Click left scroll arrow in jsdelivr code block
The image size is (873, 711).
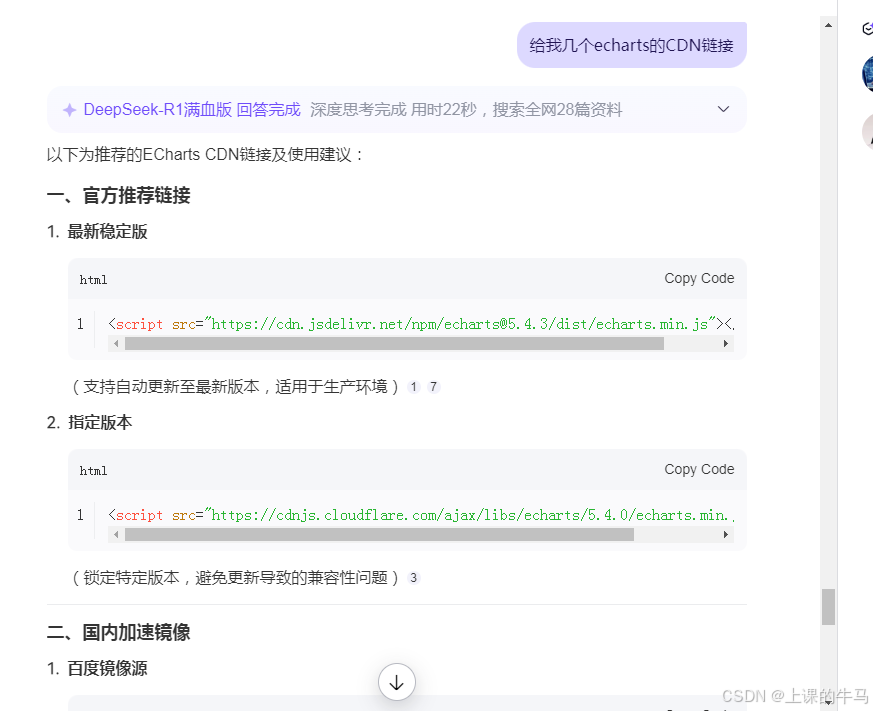click(116, 344)
